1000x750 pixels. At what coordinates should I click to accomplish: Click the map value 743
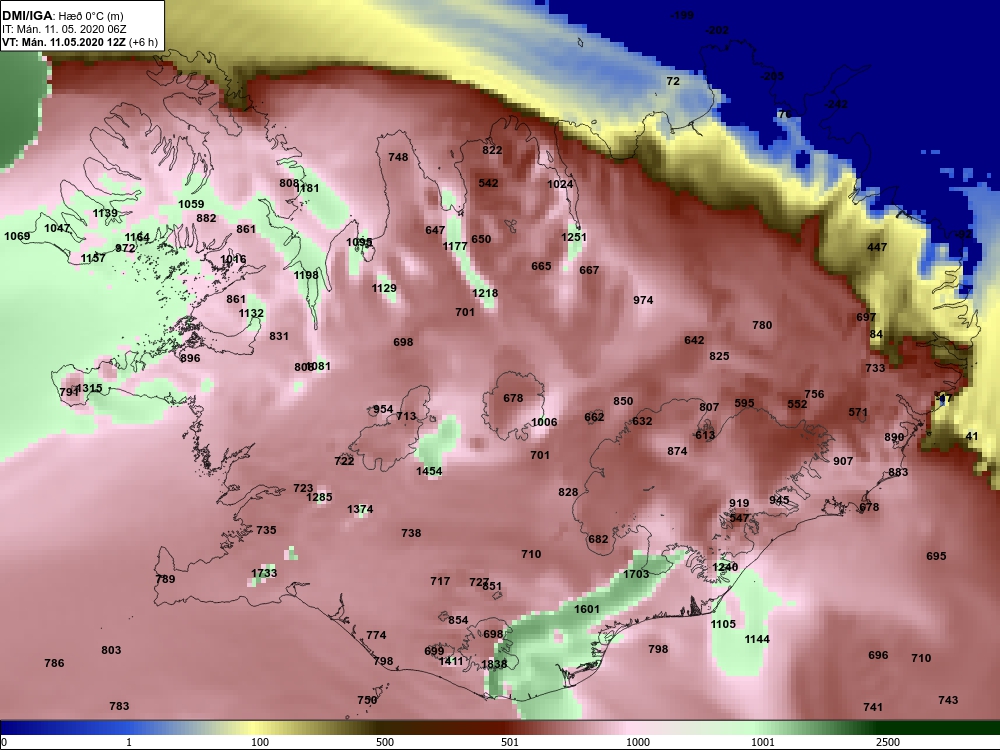pos(948,700)
